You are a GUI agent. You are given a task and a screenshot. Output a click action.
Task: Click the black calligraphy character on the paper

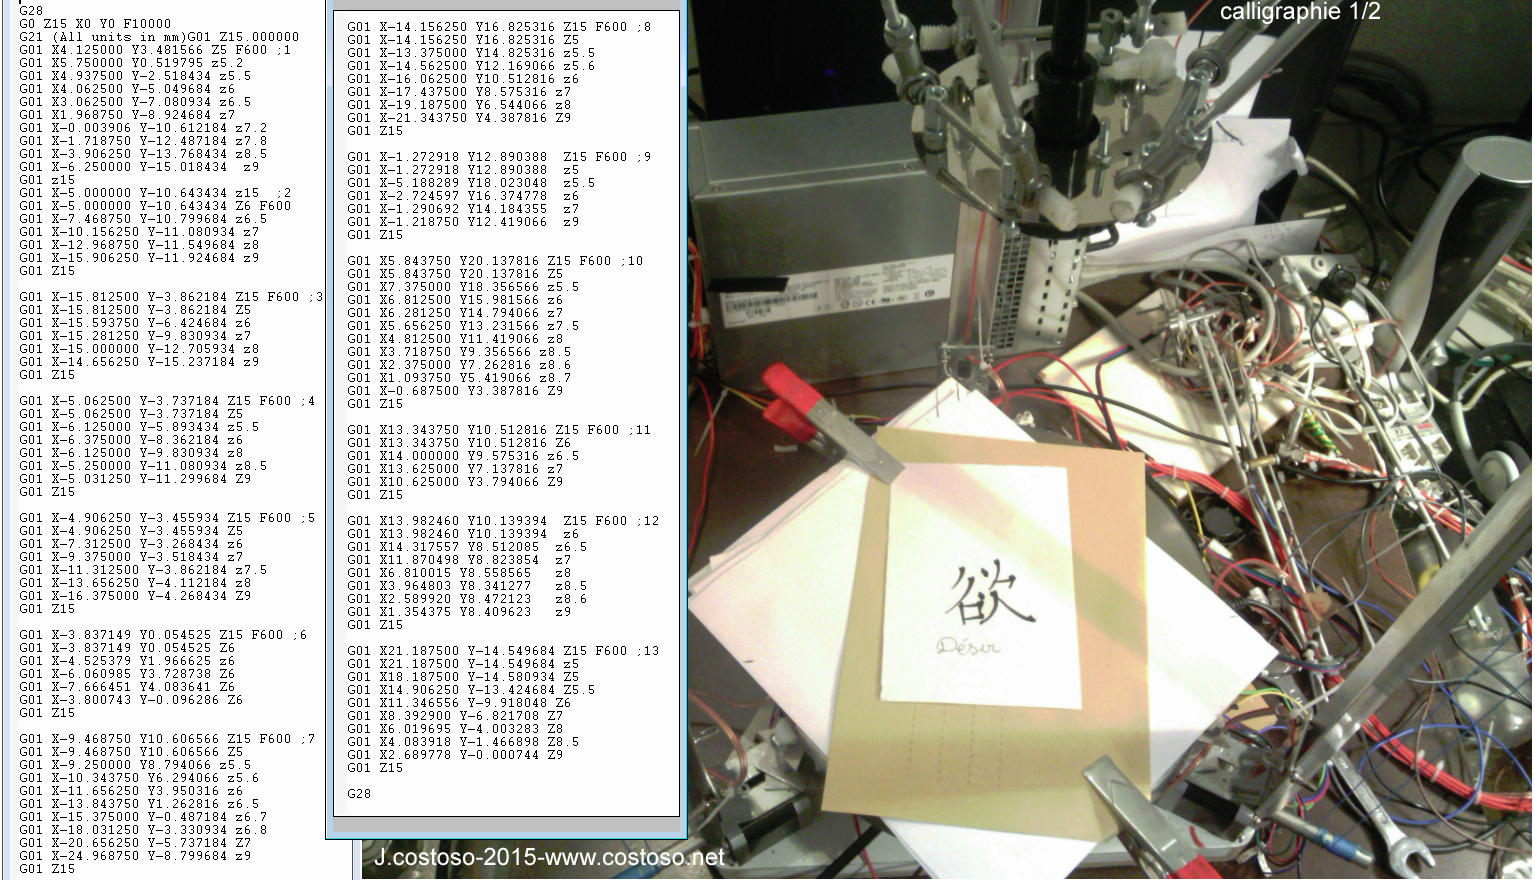click(x=986, y=595)
